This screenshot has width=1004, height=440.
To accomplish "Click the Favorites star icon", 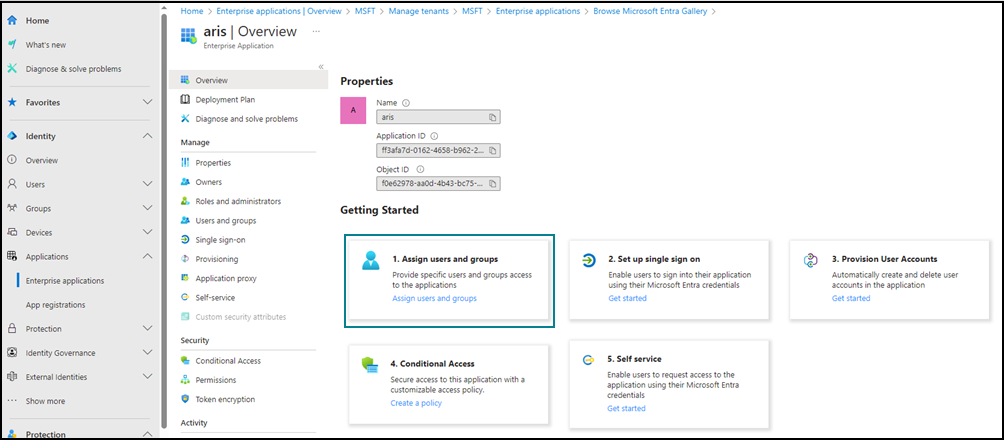I will click(x=12, y=102).
